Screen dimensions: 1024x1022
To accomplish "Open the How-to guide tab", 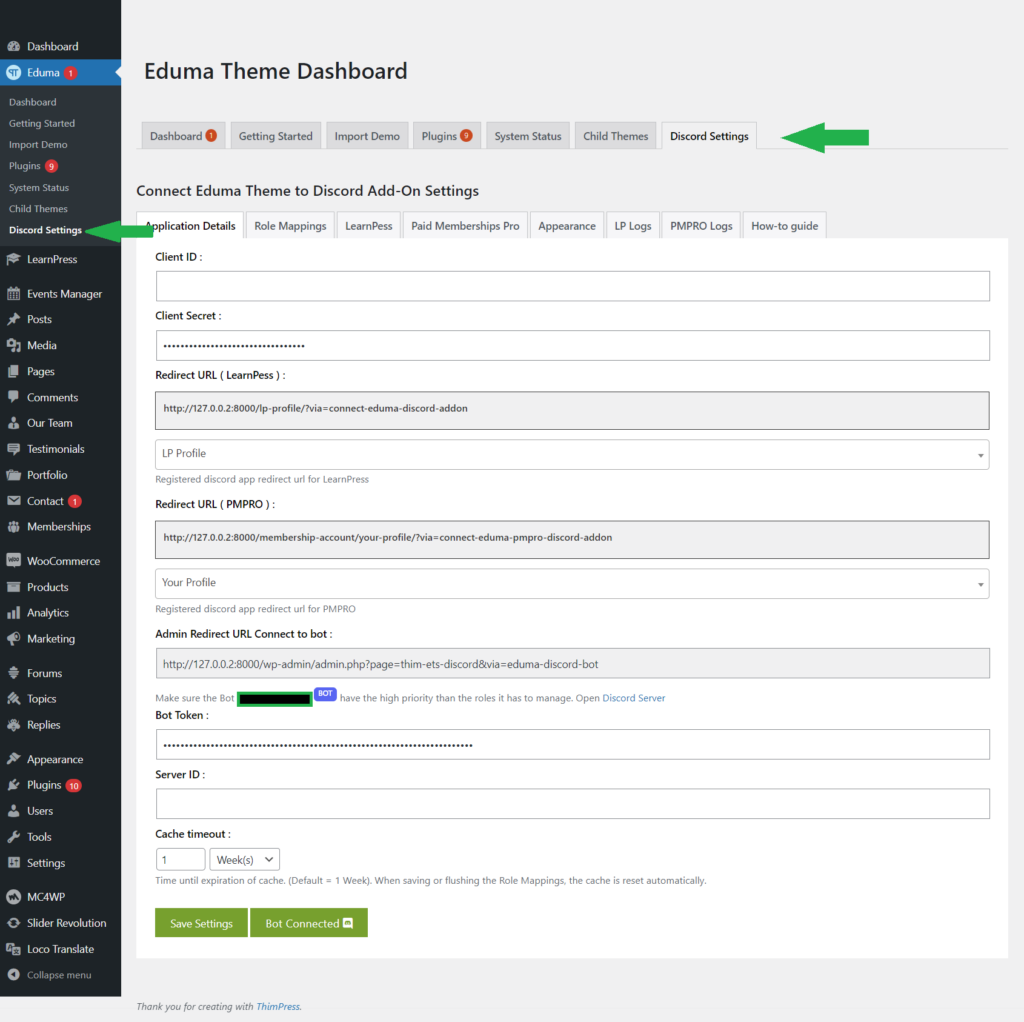I will (x=784, y=226).
